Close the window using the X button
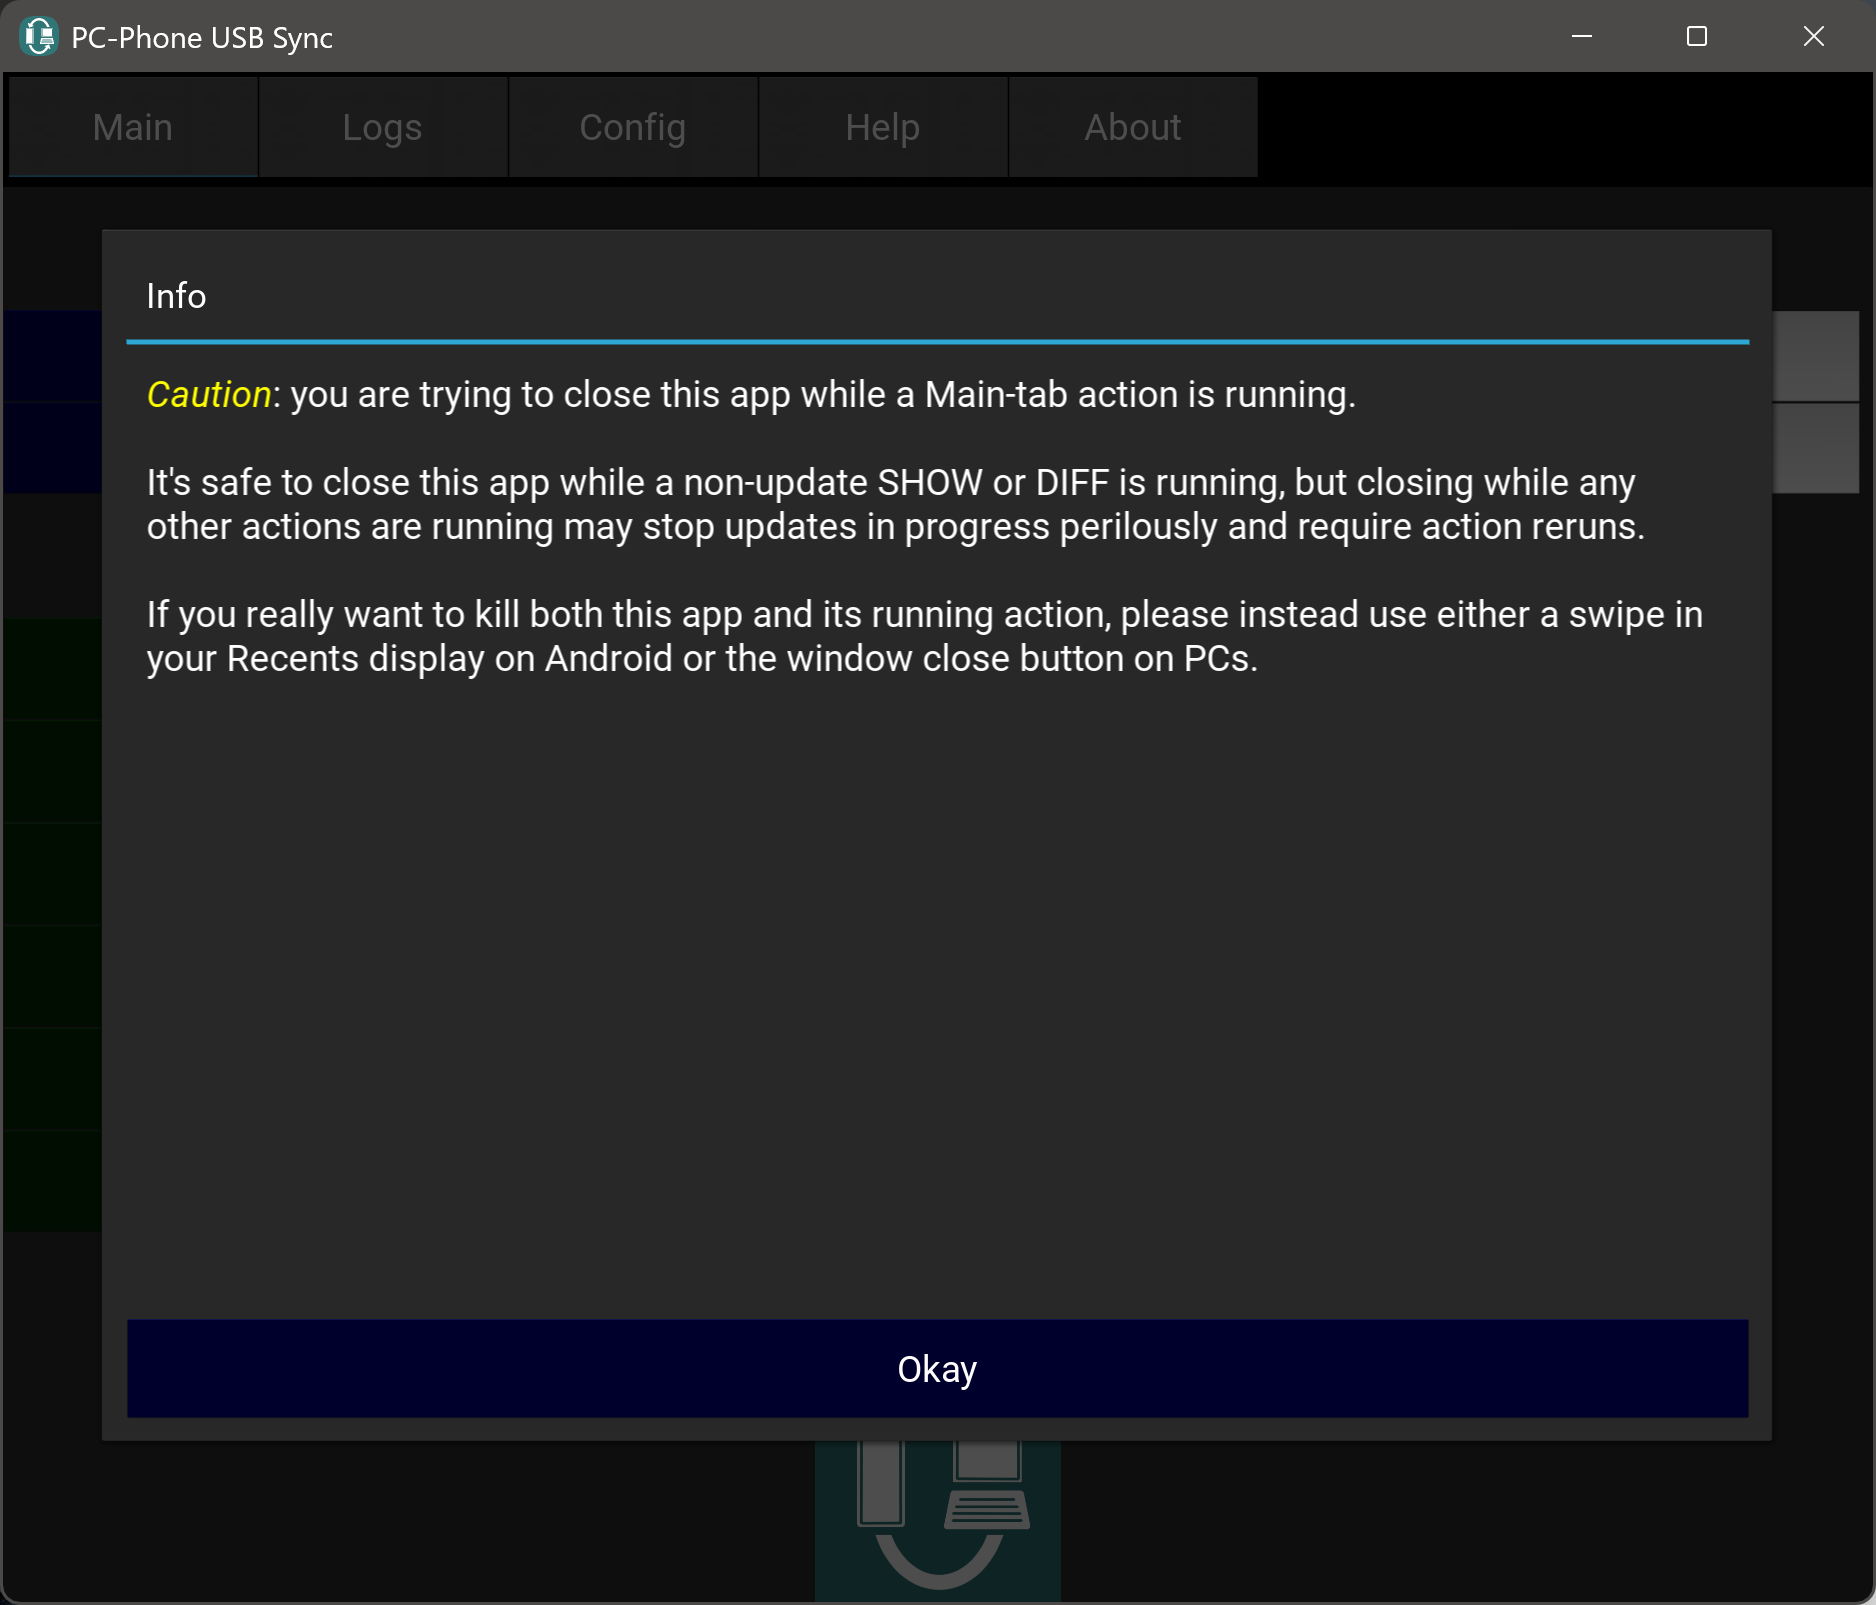This screenshot has width=1876, height=1605. coord(1813,37)
